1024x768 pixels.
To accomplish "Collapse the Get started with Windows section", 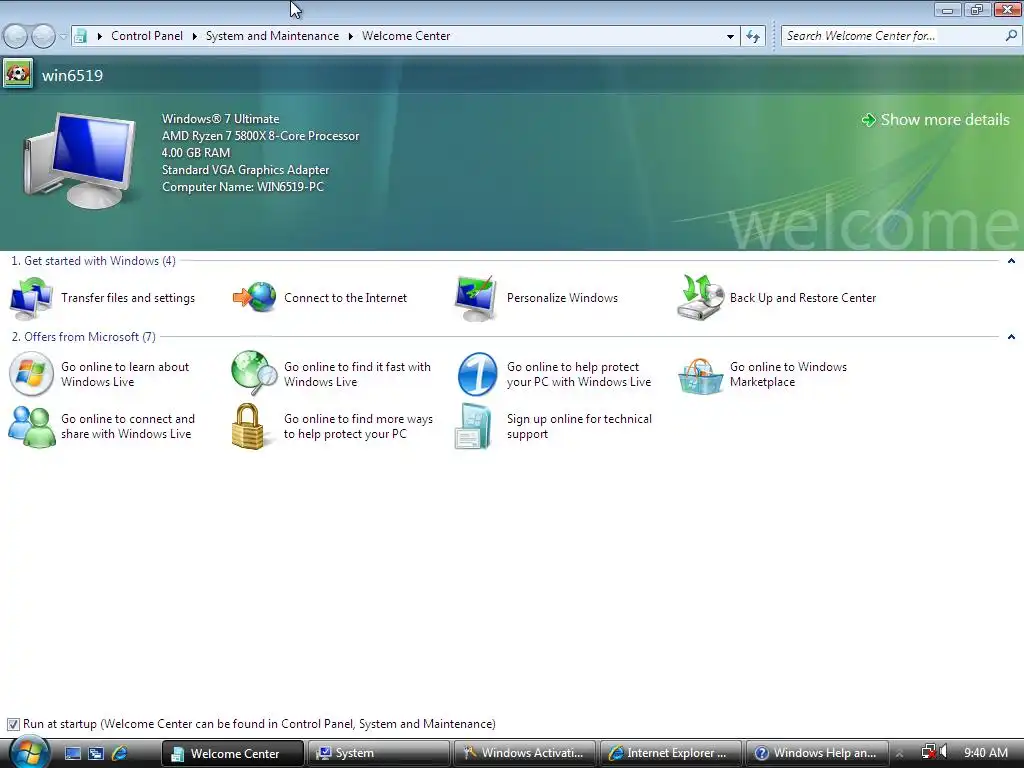I will pos(1011,261).
